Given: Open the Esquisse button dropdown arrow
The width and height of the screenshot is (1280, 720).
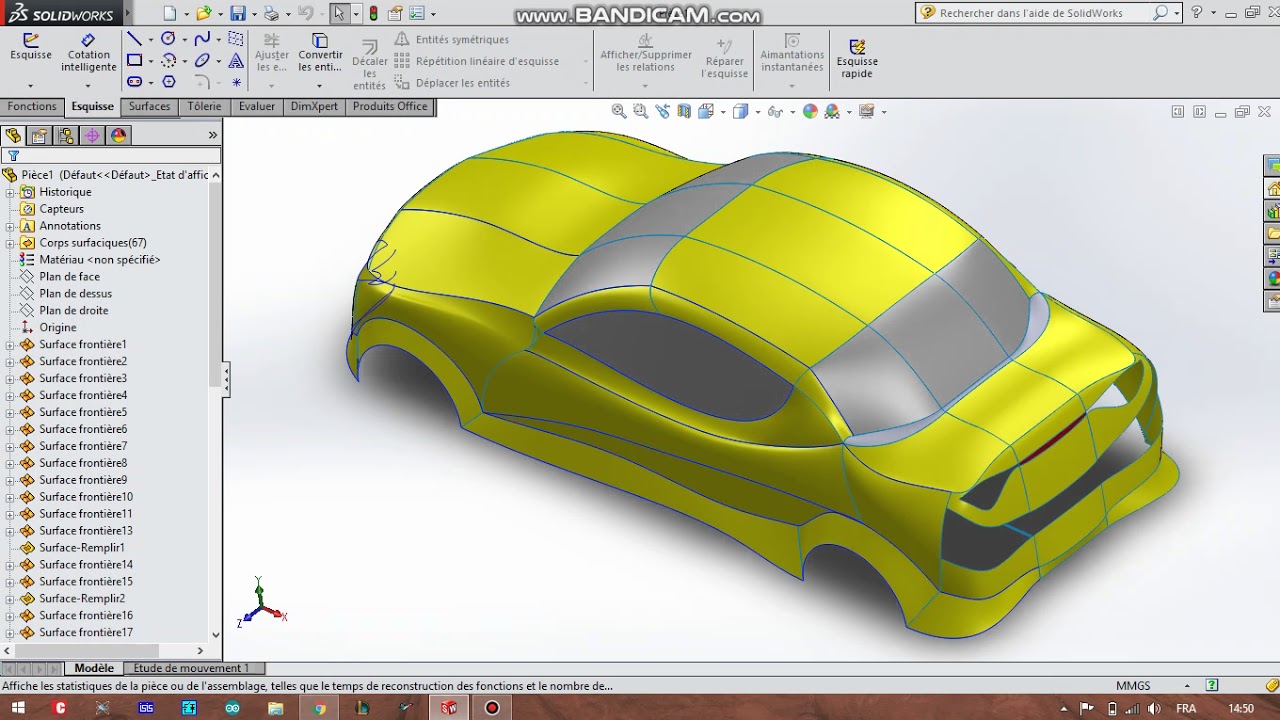Looking at the screenshot, I should tap(30, 86).
